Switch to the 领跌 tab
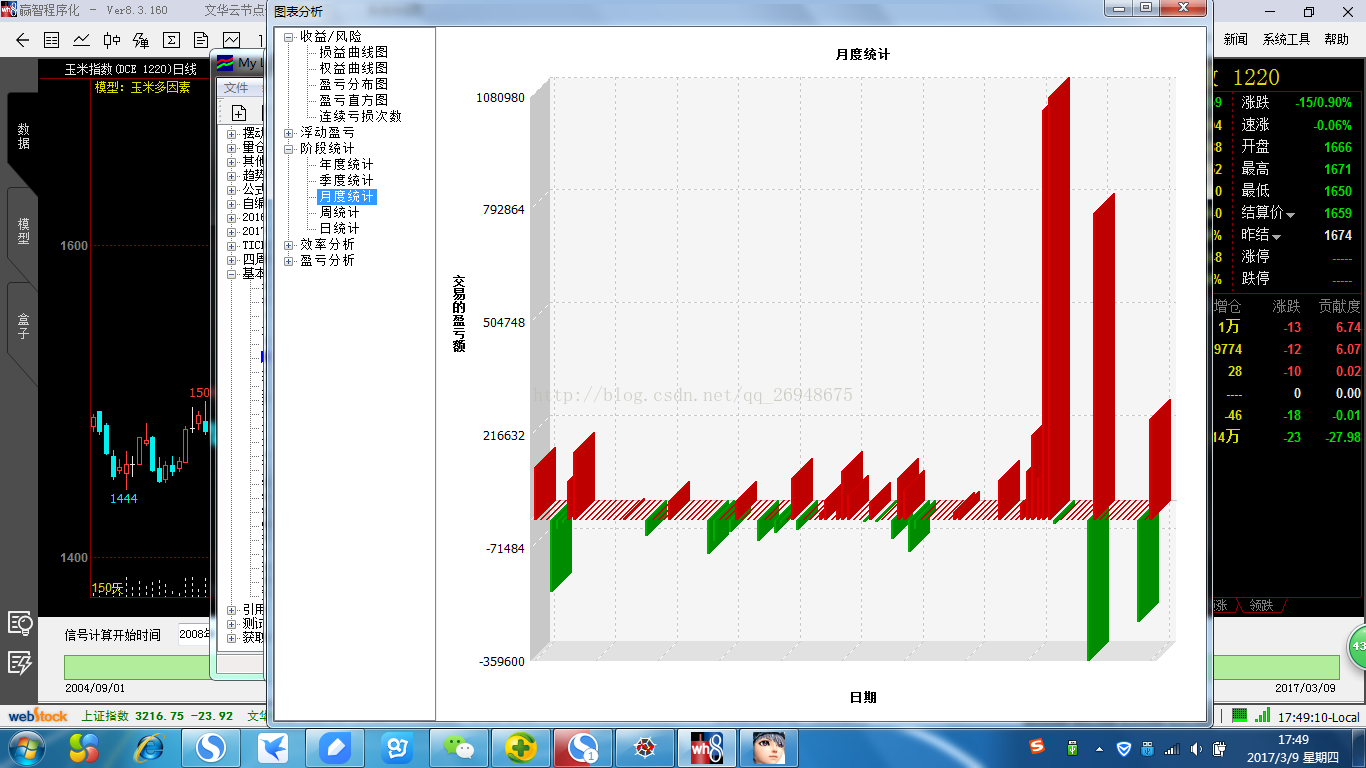The width and height of the screenshot is (1366, 768). (x=1261, y=605)
